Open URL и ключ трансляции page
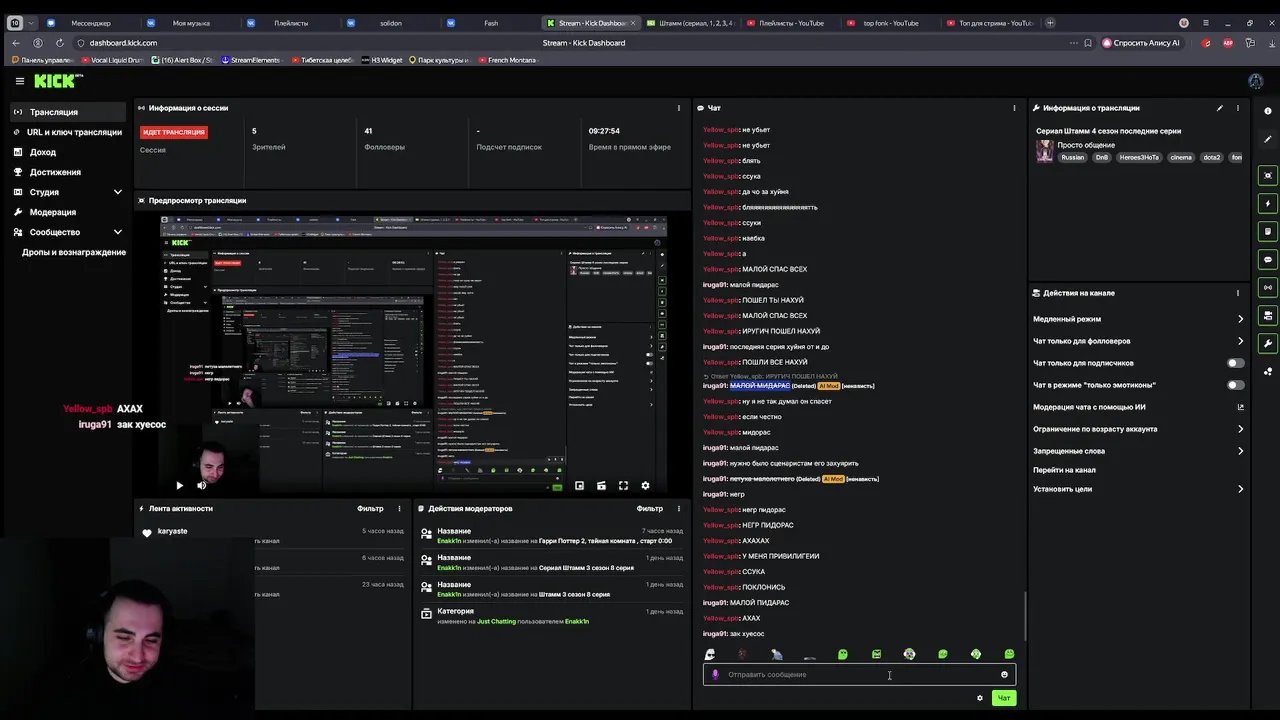The width and height of the screenshot is (1280, 720). click(67, 132)
